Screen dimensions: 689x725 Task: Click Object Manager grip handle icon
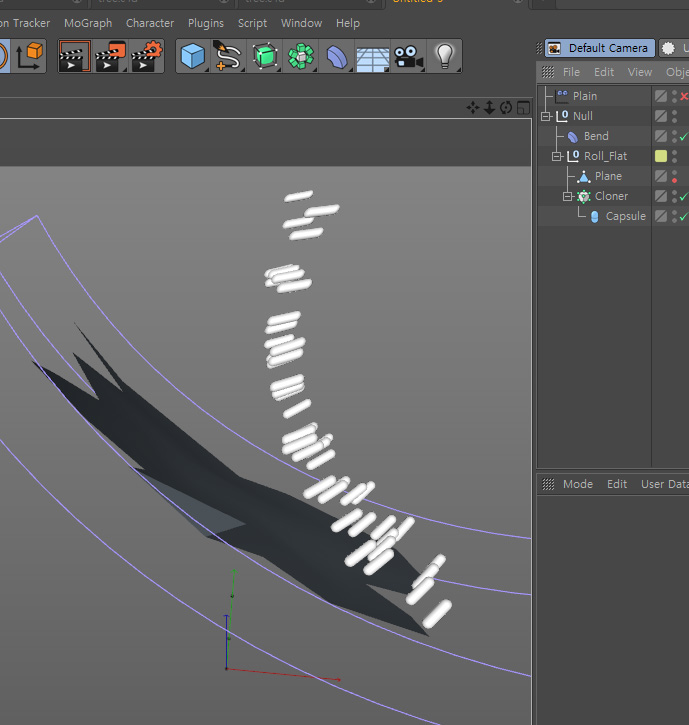[548, 72]
